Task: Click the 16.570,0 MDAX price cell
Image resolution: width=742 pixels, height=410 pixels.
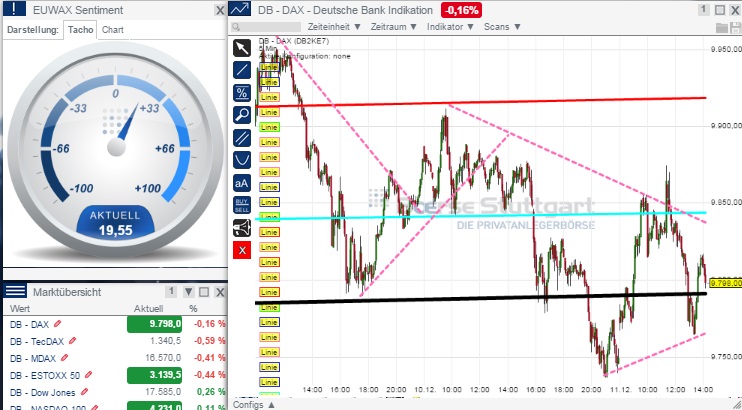Action: (x=163, y=358)
